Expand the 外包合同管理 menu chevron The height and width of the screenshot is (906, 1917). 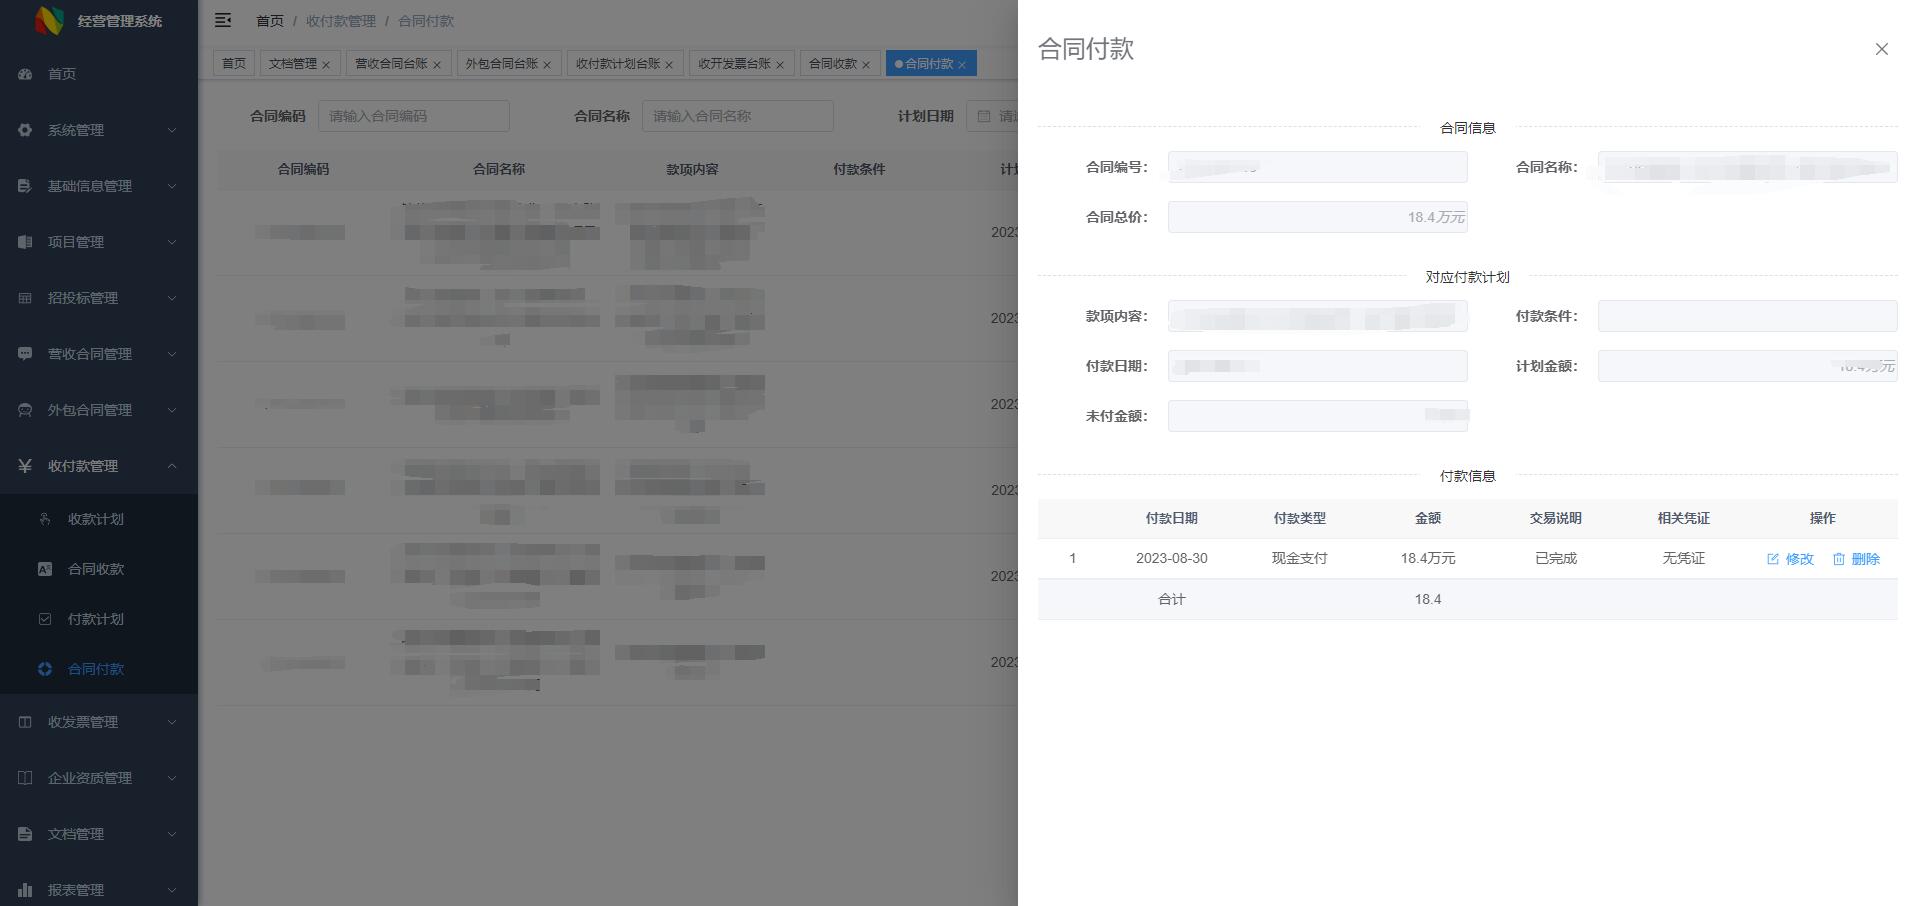[172, 410]
